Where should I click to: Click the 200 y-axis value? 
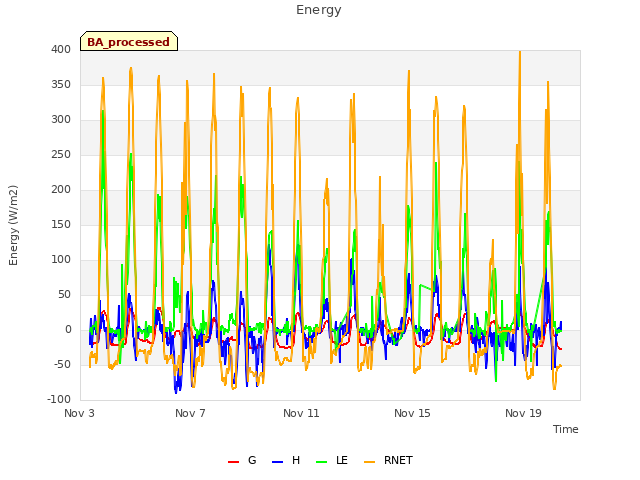point(61,189)
